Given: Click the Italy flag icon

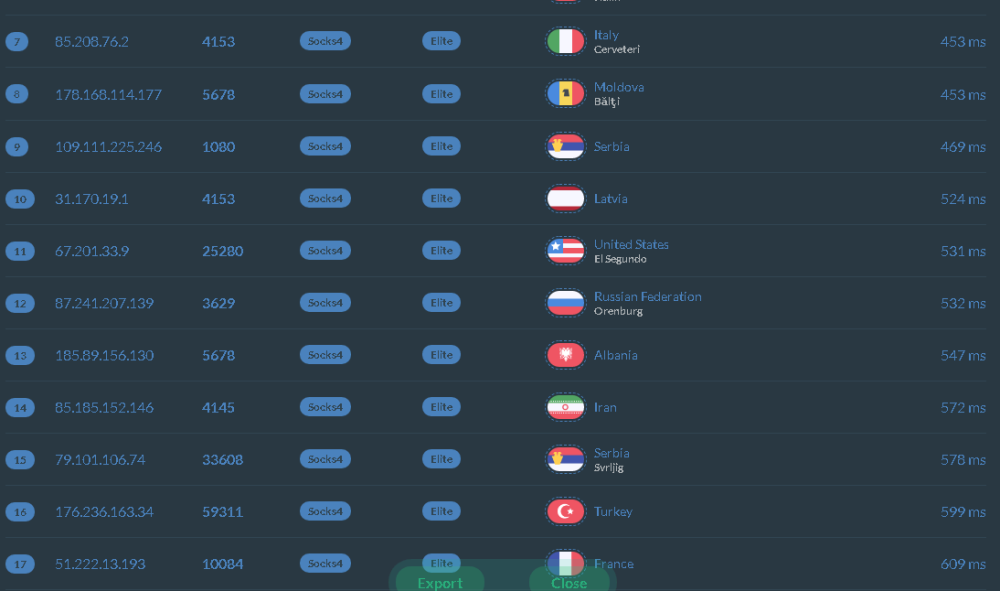Looking at the screenshot, I should tap(565, 42).
